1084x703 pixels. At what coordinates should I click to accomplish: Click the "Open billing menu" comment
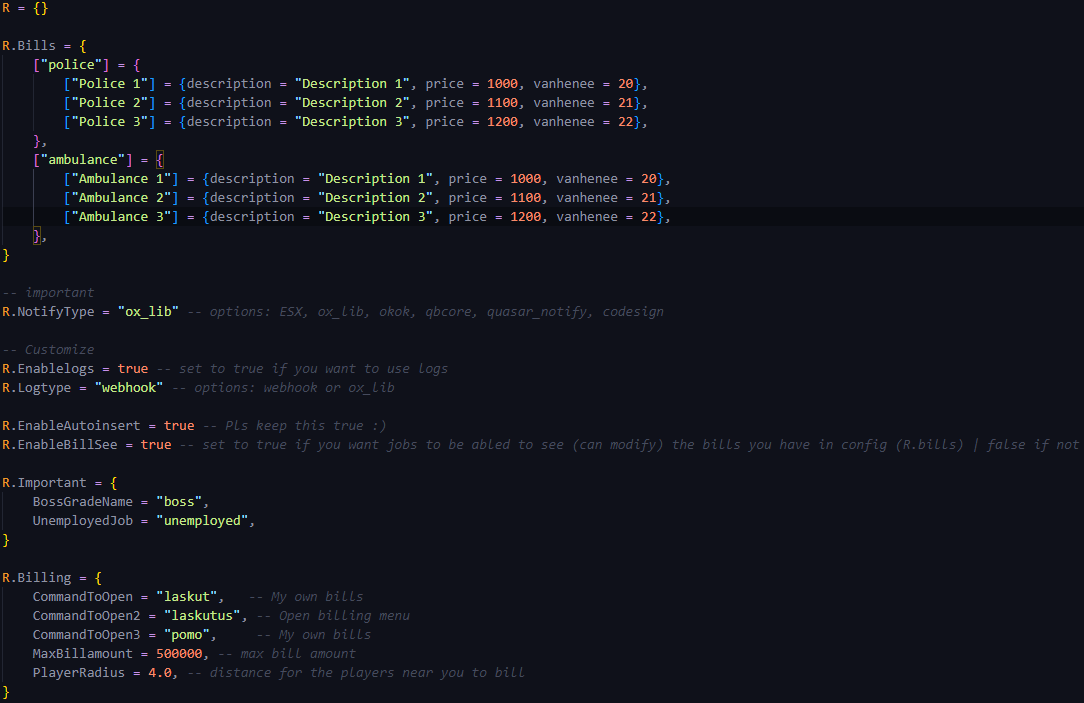[x=333, y=616]
